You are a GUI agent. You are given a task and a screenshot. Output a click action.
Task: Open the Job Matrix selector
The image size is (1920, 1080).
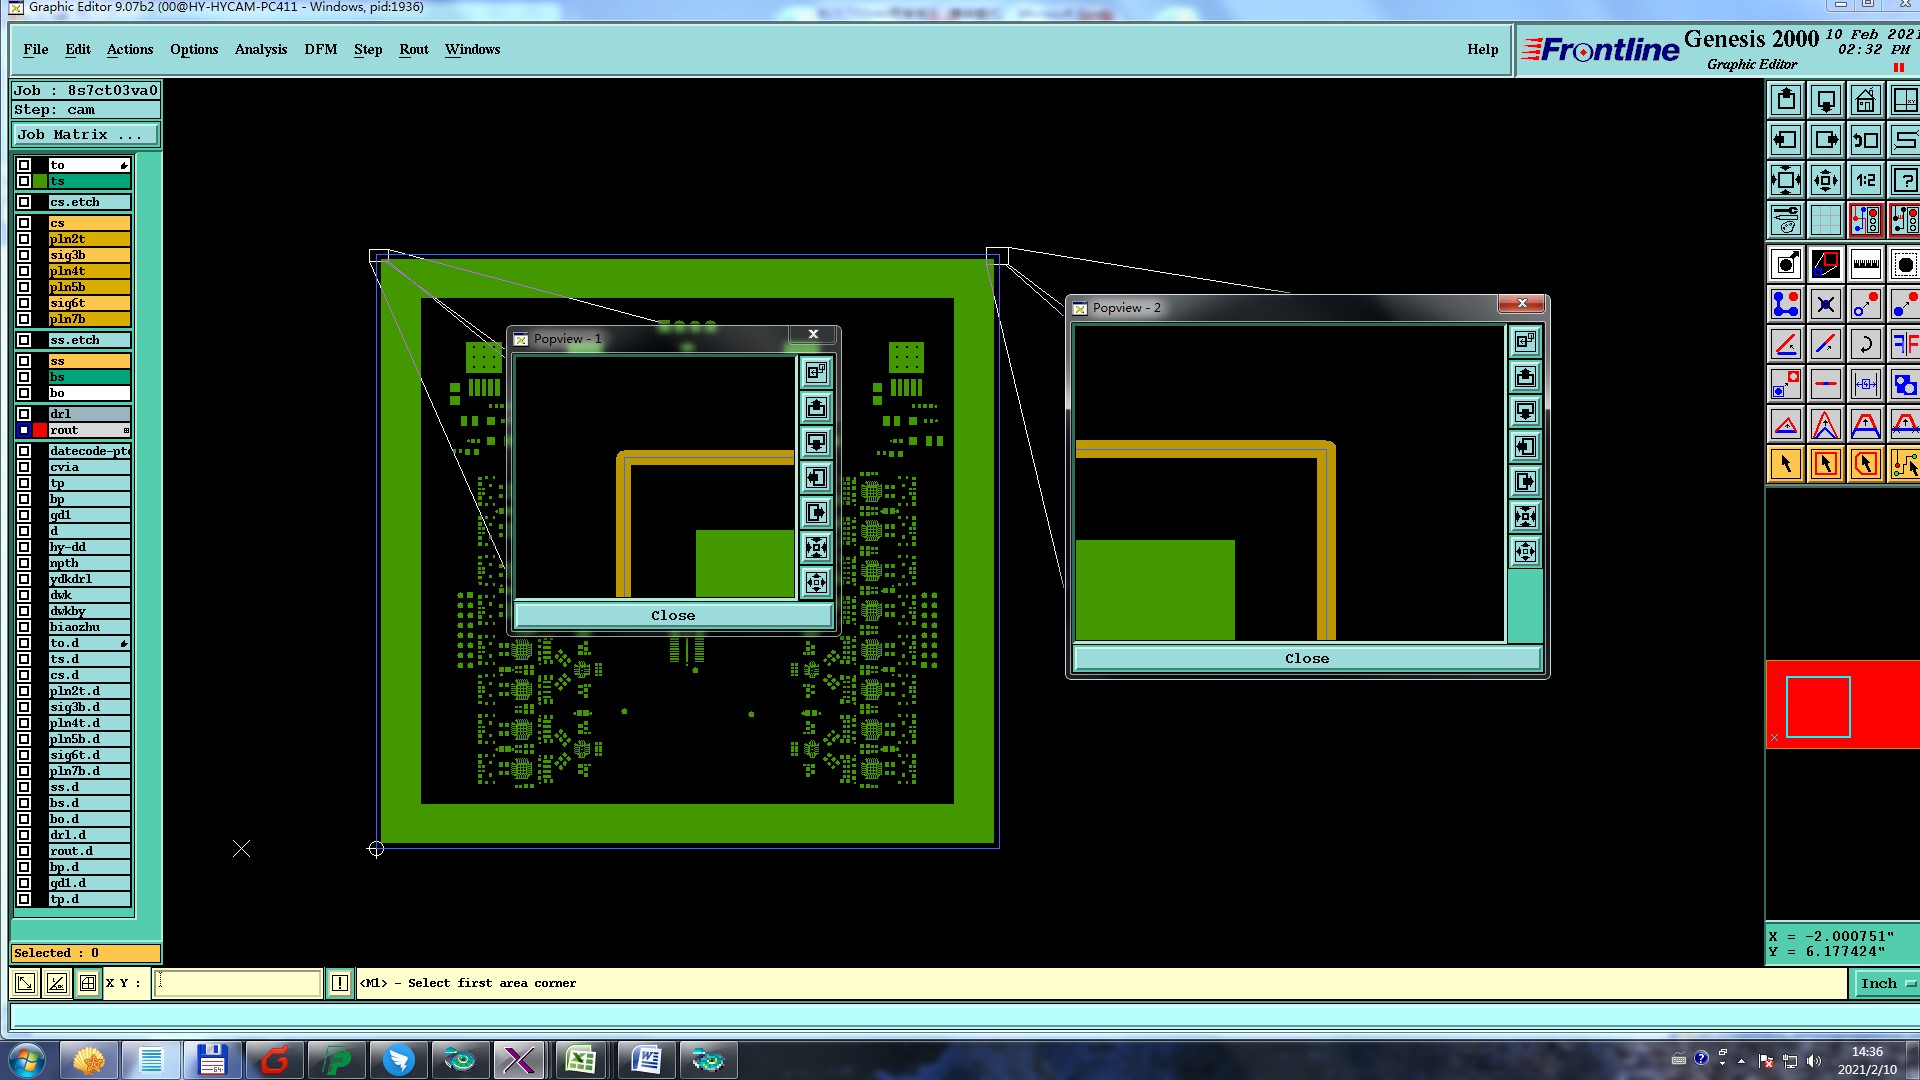(86, 135)
